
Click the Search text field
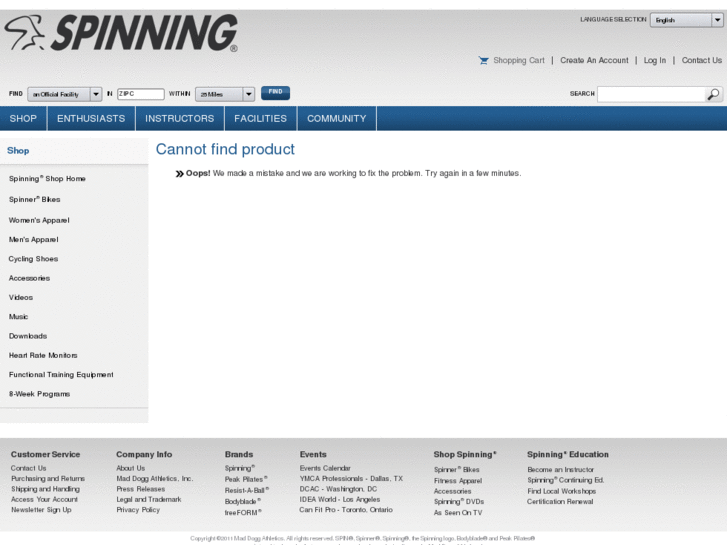point(651,94)
